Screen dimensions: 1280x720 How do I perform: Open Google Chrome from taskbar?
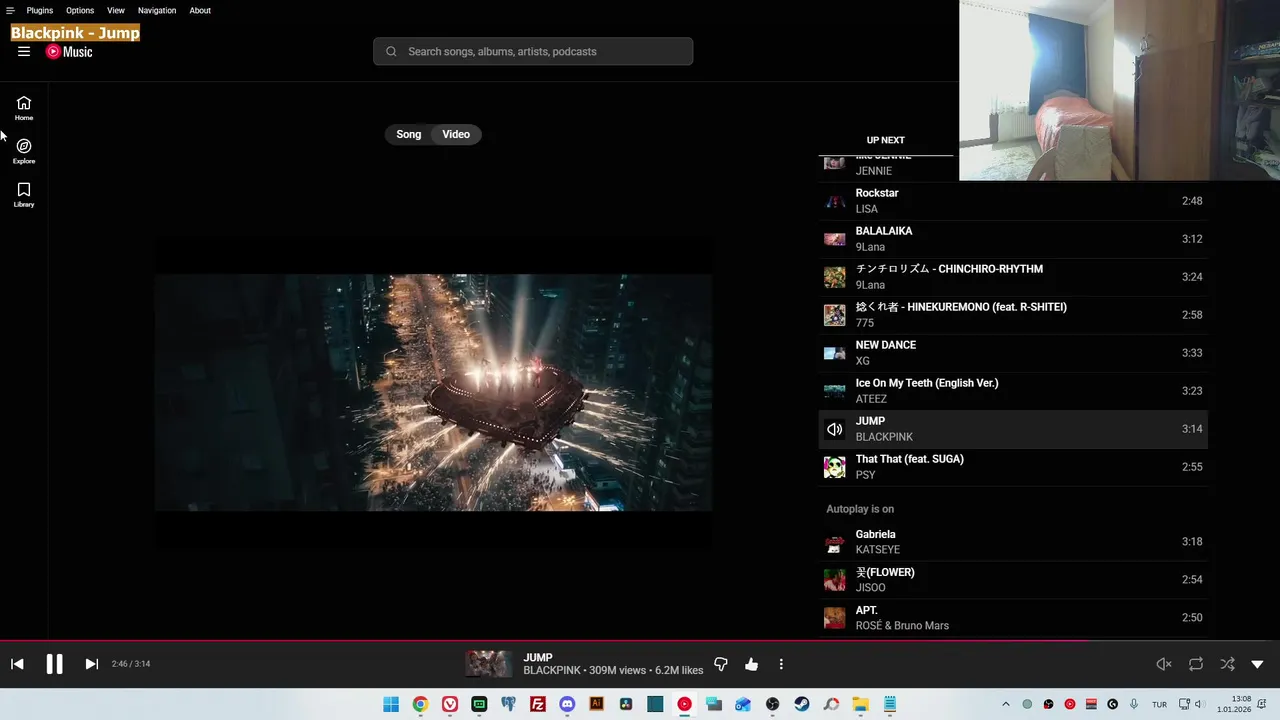pos(420,704)
